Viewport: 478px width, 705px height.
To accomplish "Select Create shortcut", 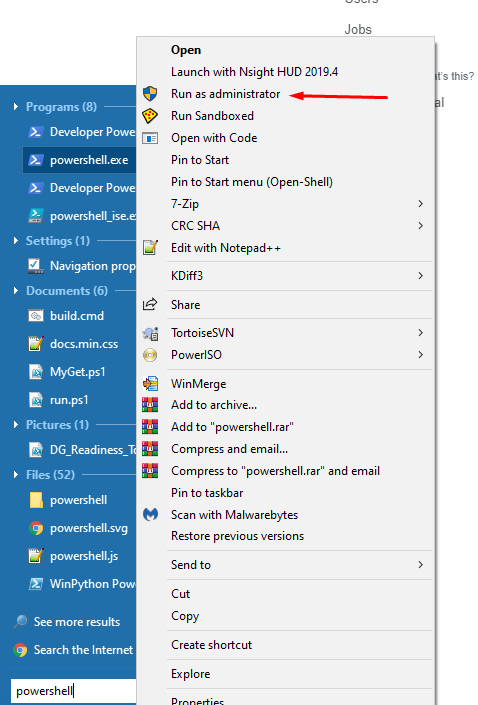I will coord(211,645).
